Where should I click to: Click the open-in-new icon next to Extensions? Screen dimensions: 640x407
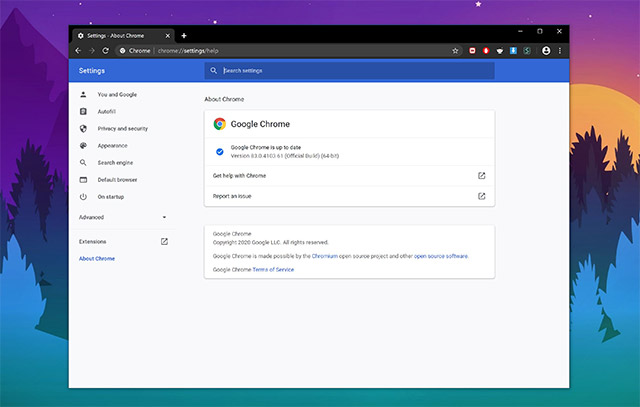pos(165,242)
